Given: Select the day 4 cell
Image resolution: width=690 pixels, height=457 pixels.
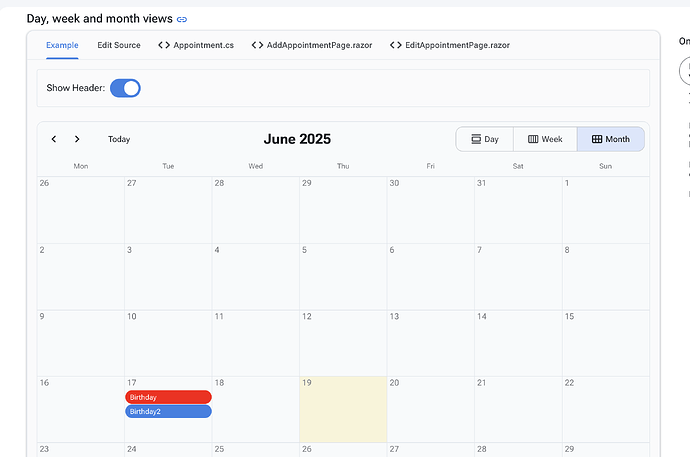Looking at the screenshot, I should tap(256, 277).
